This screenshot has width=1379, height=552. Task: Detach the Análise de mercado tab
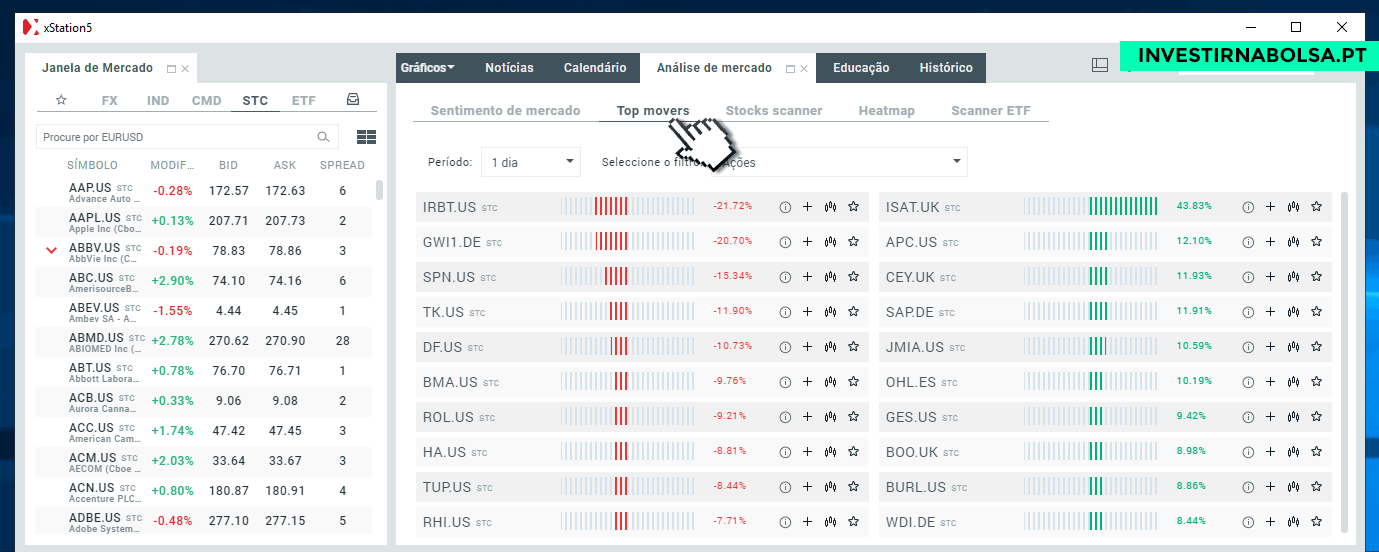point(790,69)
